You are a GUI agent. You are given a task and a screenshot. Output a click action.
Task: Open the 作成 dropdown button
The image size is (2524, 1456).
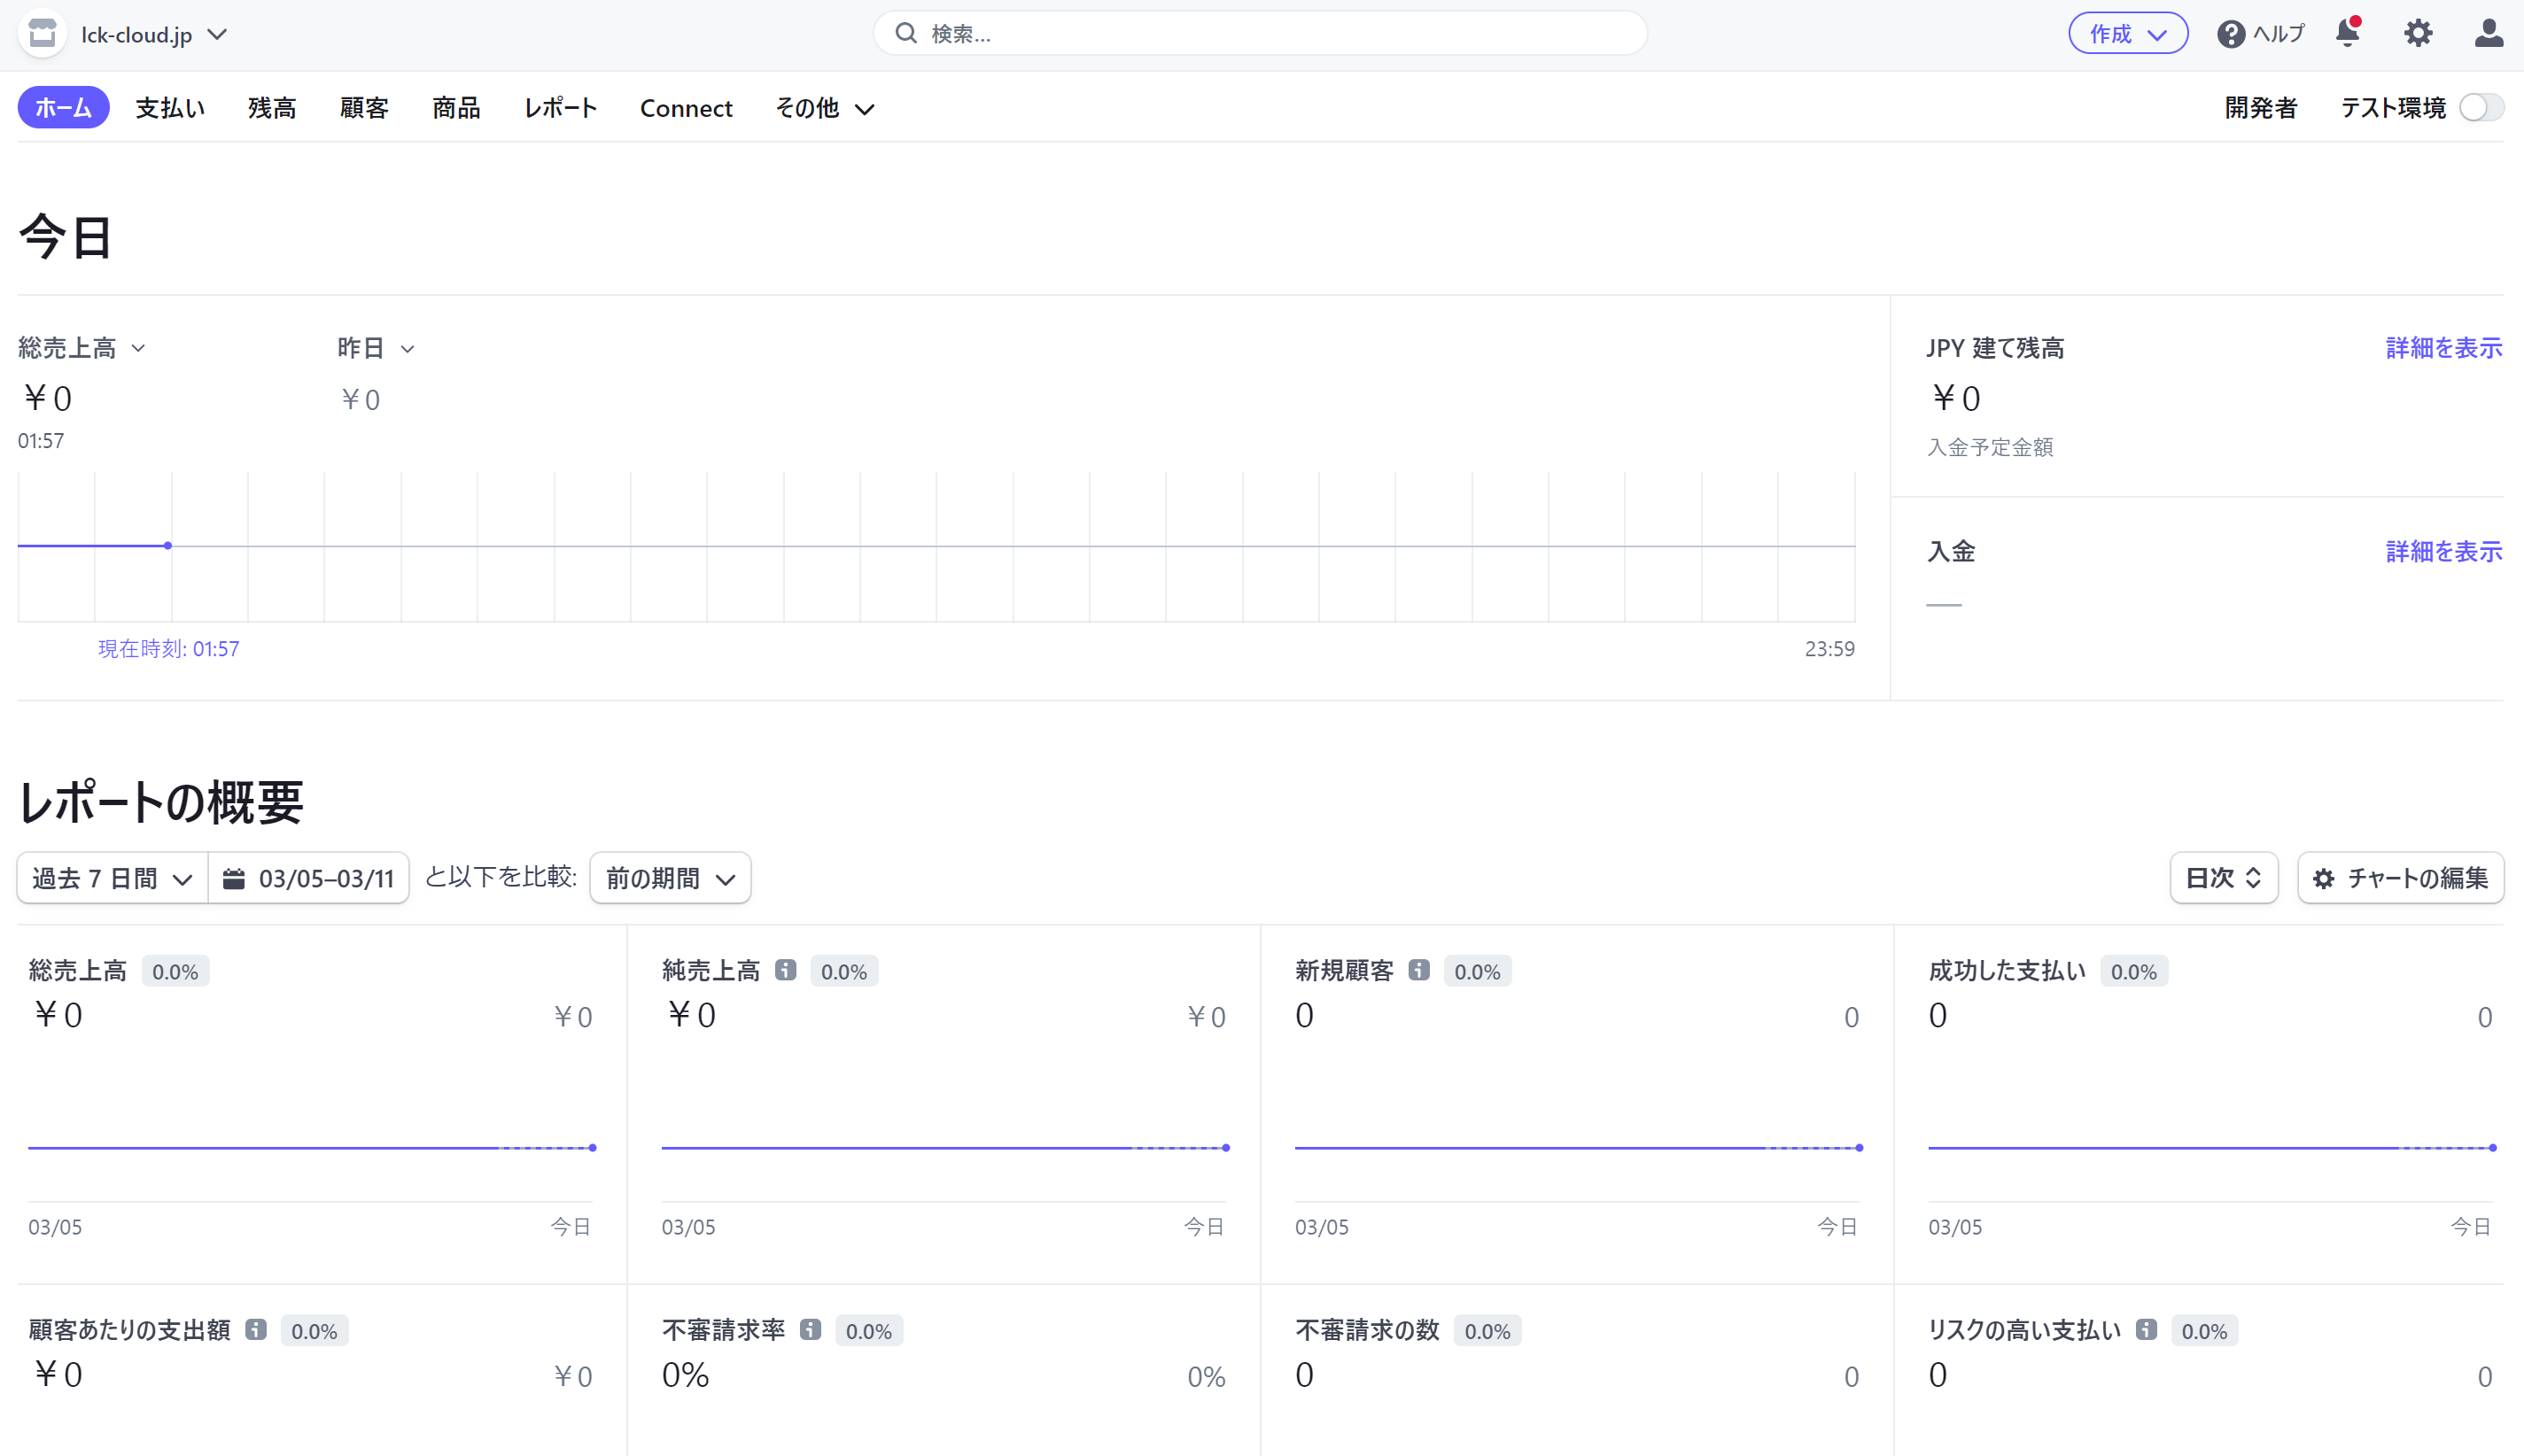2128,33
